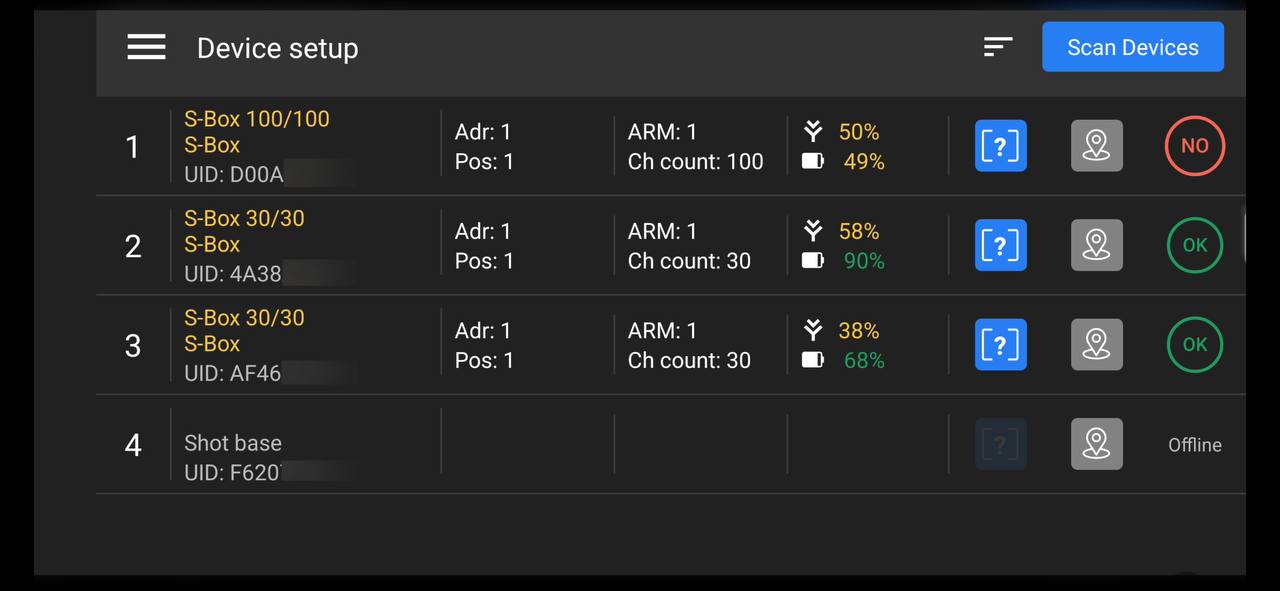Image resolution: width=1280 pixels, height=591 pixels.
Task: Identify device 3 with blue [?] icon
Action: (x=1000, y=345)
